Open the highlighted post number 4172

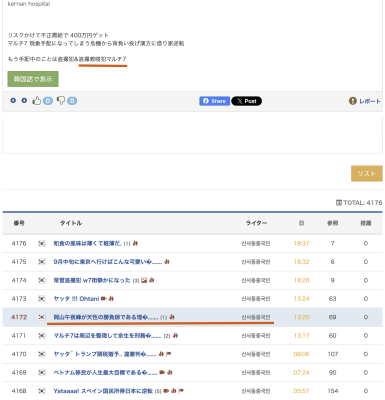(x=106, y=317)
